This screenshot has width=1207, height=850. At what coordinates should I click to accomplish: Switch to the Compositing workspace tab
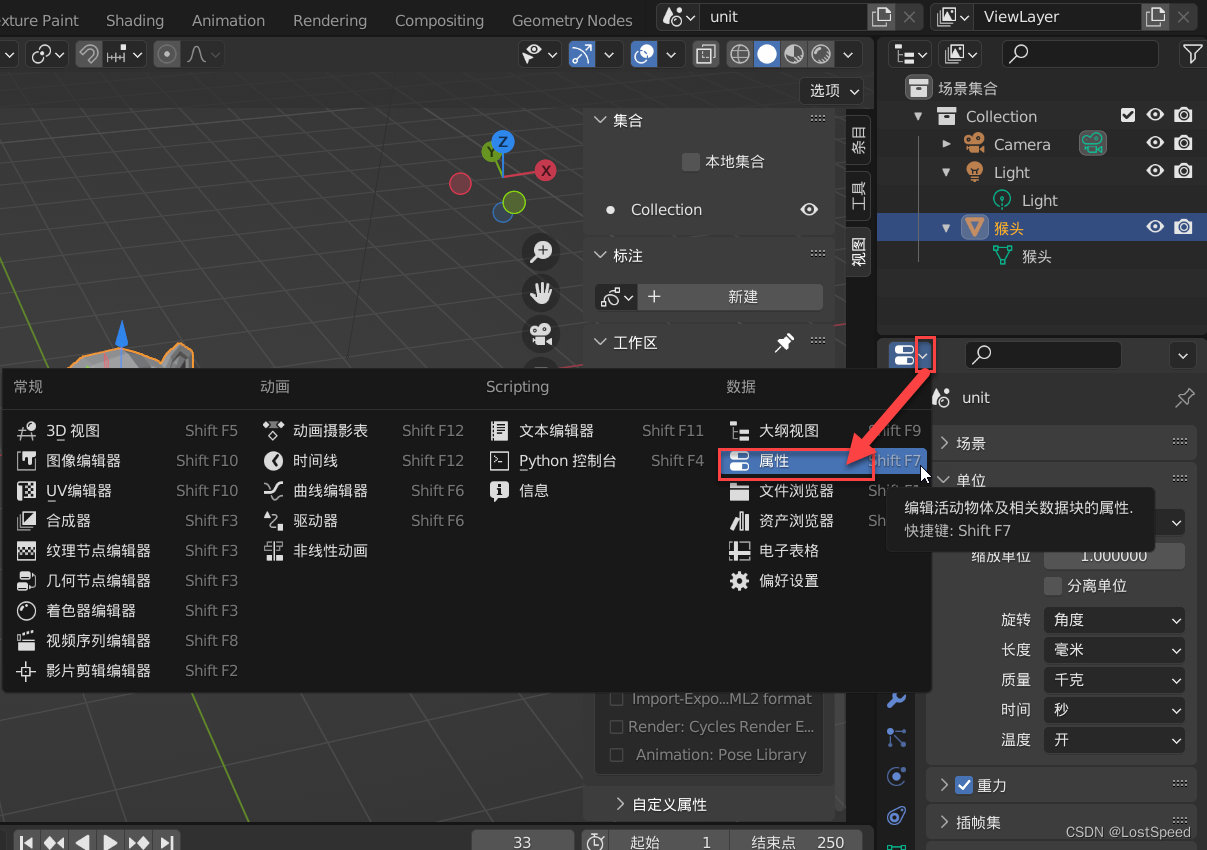(439, 19)
